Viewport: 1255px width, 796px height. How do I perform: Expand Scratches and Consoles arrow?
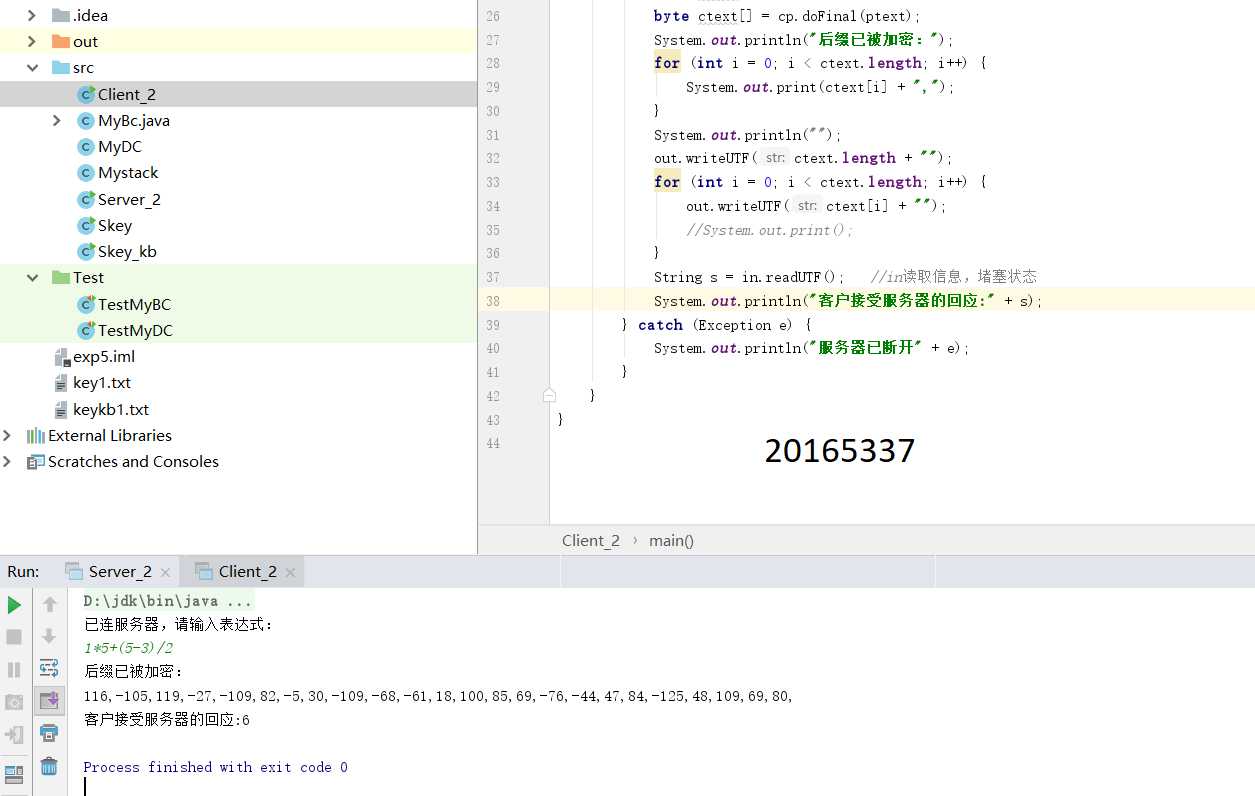8,461
